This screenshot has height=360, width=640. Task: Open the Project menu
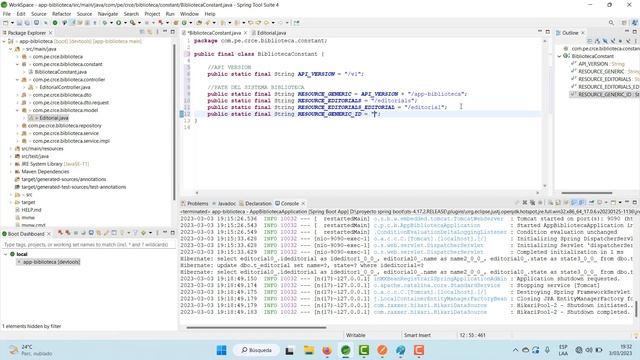tap(152, 14)
